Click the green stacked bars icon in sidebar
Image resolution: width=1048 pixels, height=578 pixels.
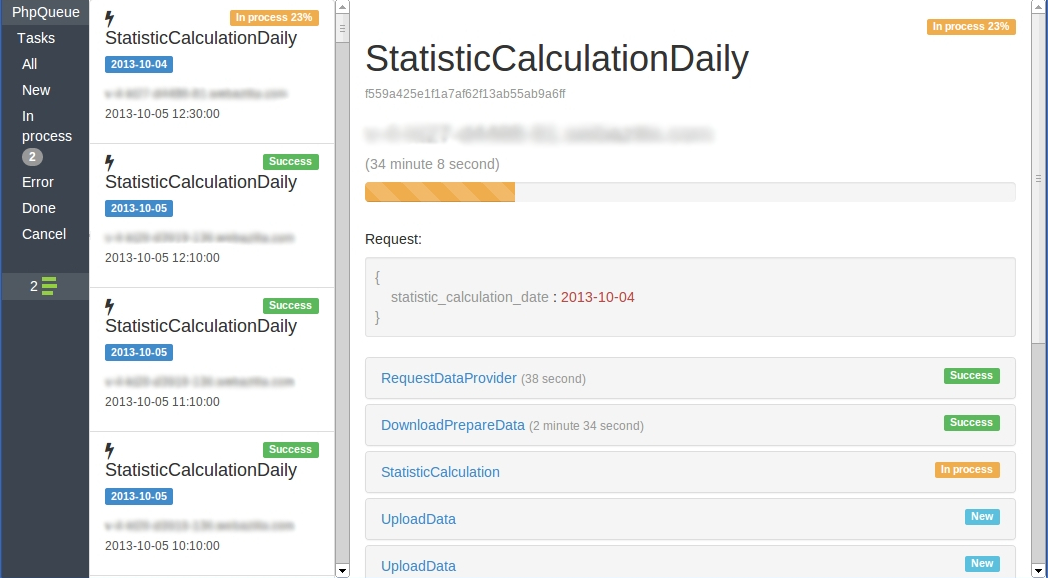coord(49,287)
